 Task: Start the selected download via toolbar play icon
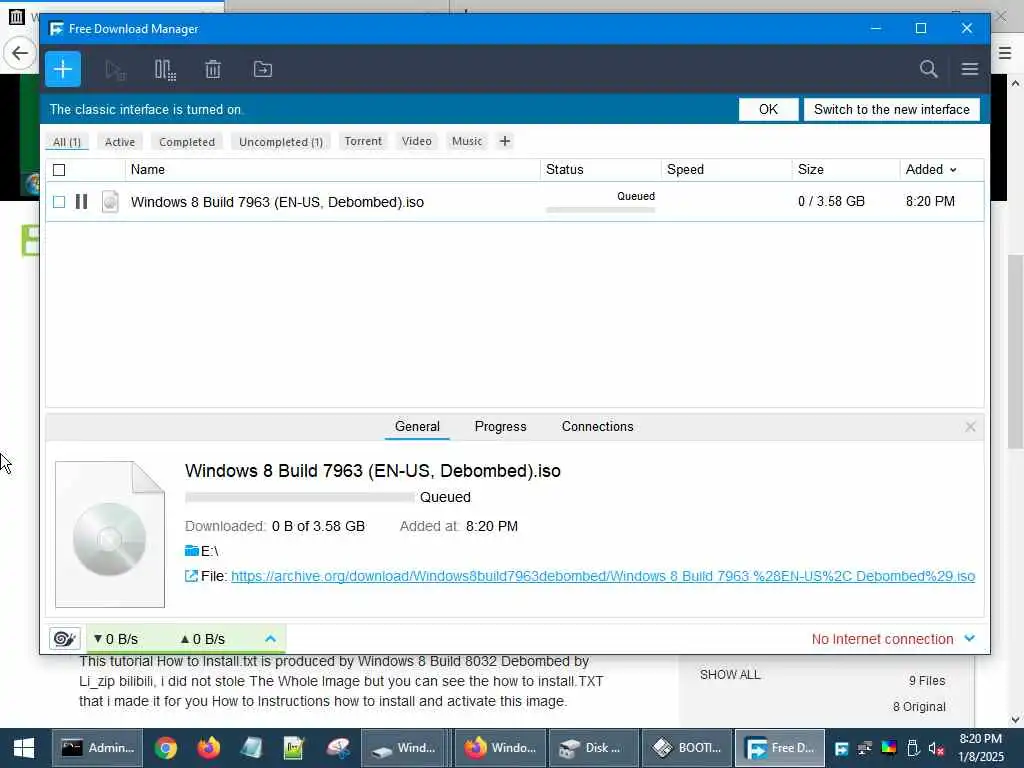click(115, 70)
